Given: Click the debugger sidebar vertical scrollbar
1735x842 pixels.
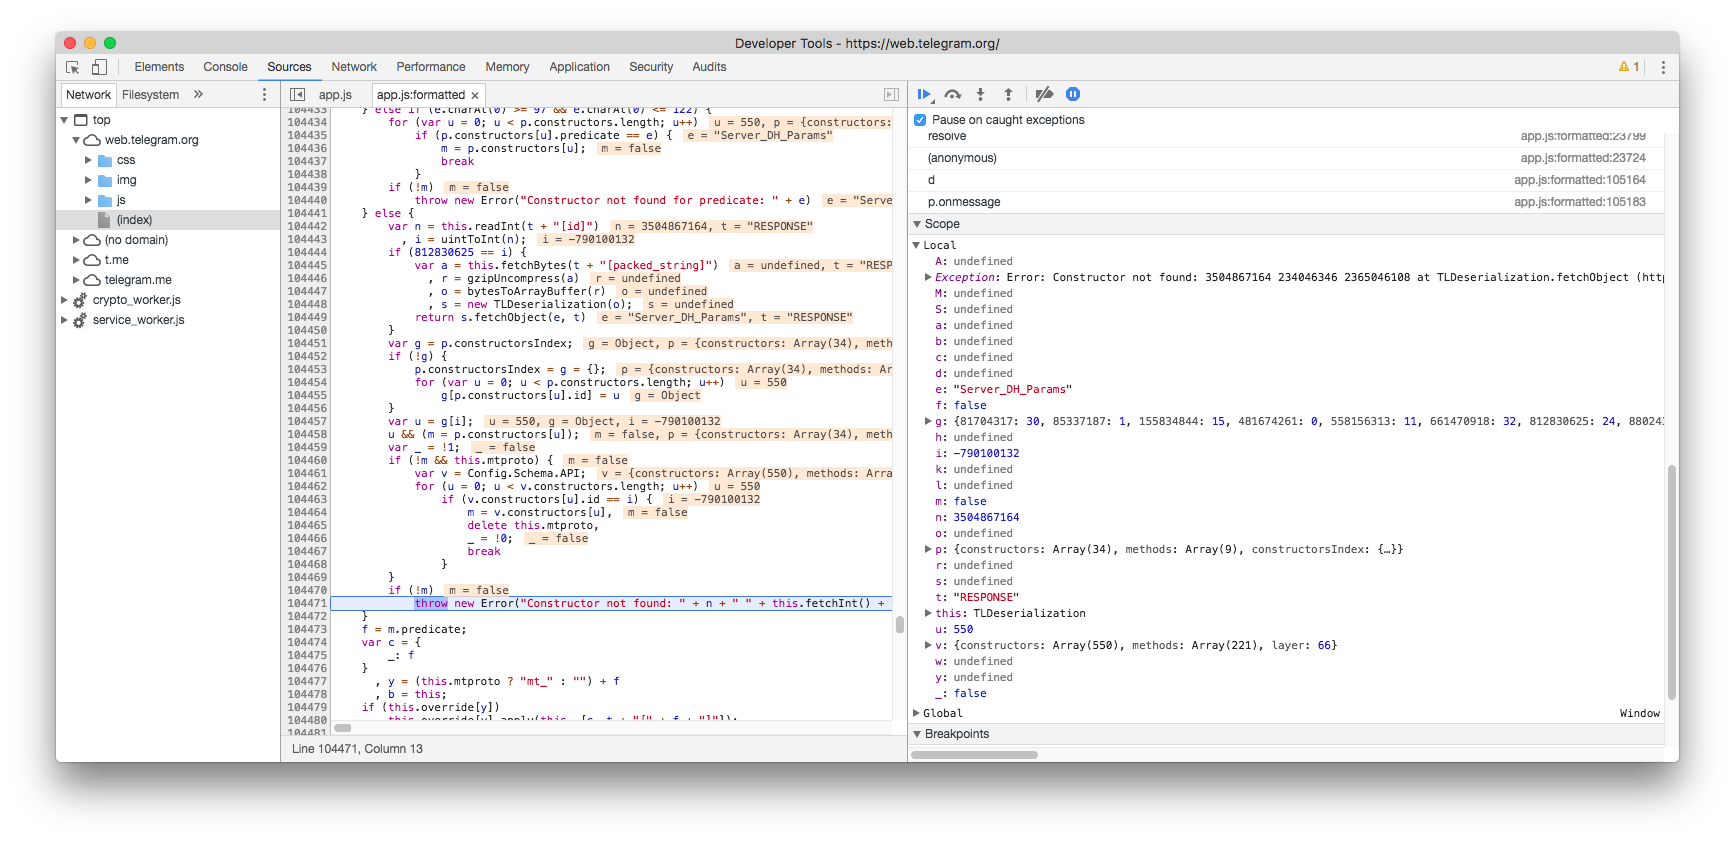Looking at the screenshot, I should [1671, 582].
